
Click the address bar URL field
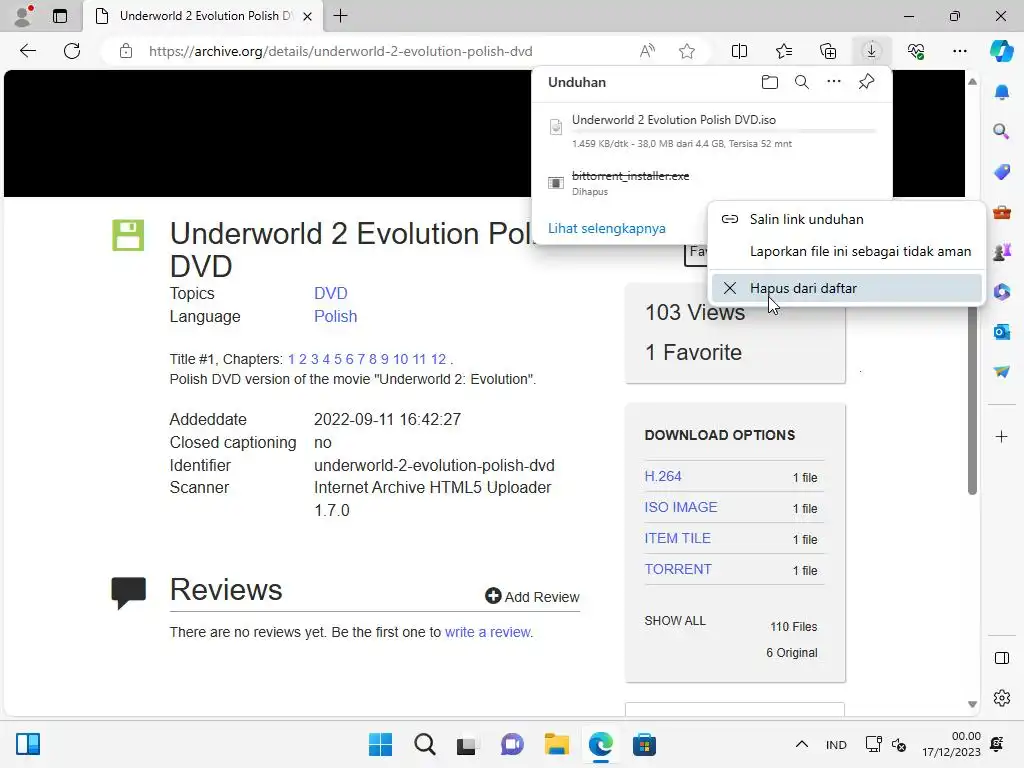[x=340, y=51]
